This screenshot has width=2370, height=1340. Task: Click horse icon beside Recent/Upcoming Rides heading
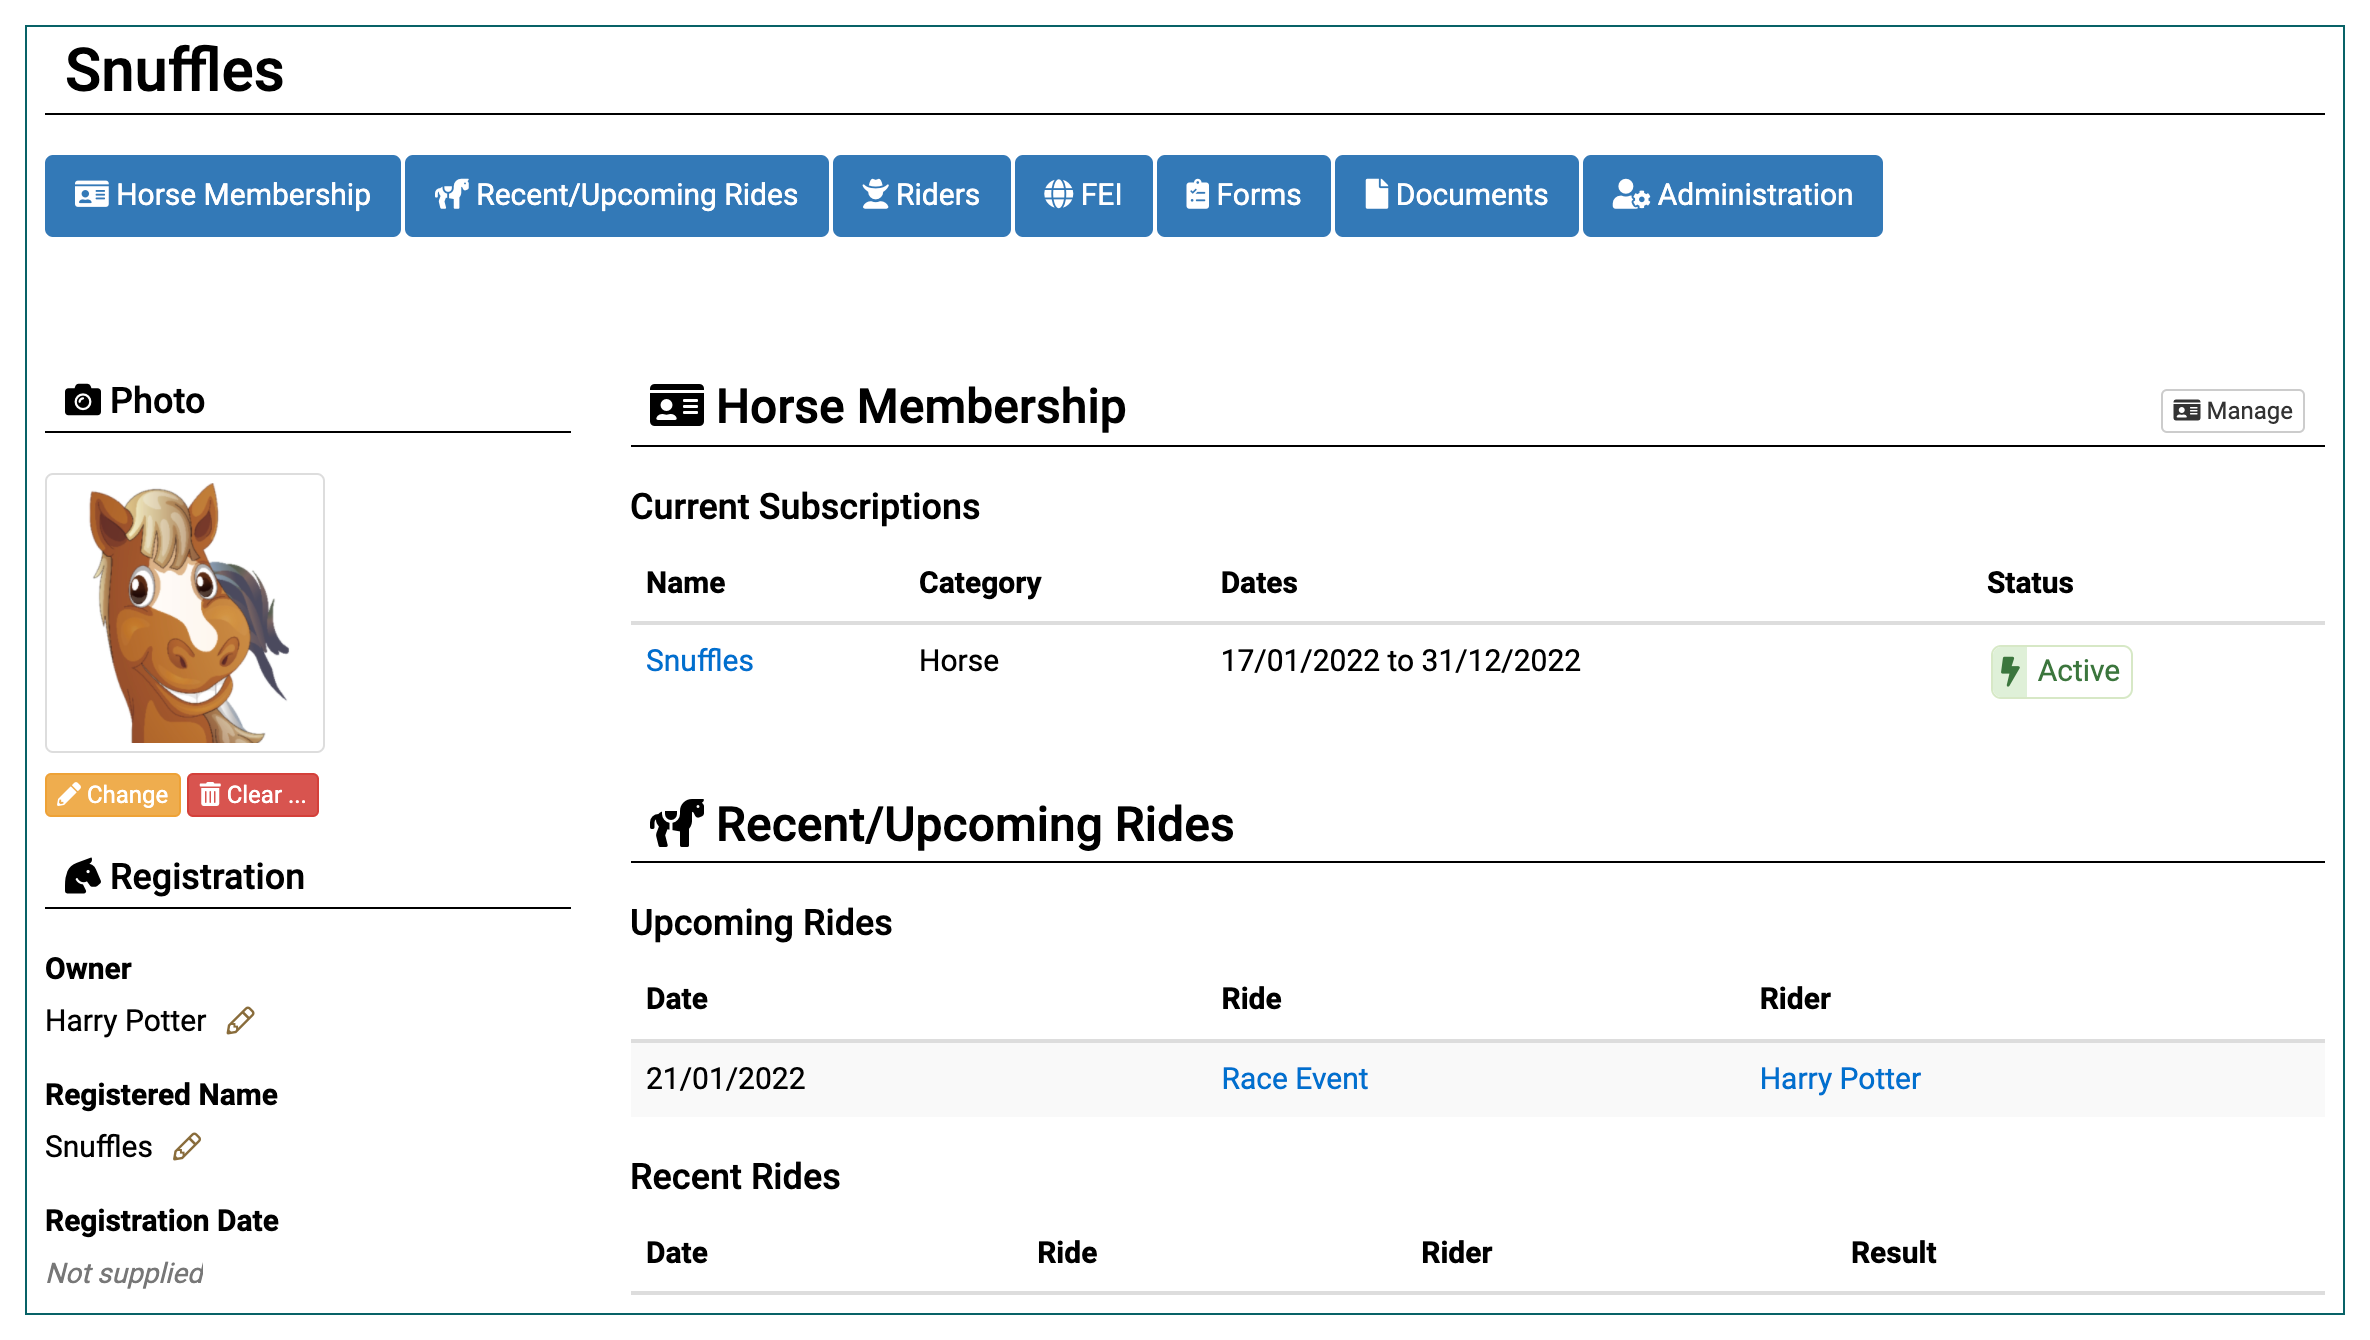click(x=676, y=824)
